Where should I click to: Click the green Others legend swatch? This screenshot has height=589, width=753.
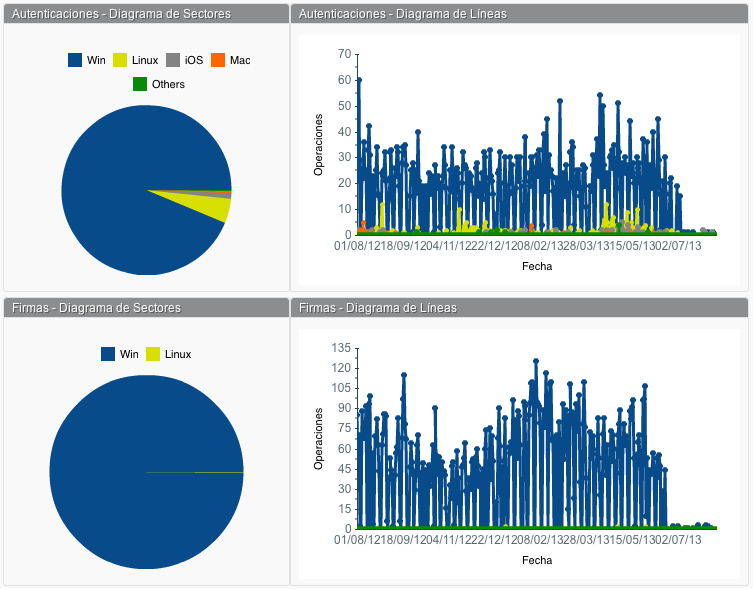(140, 84)
